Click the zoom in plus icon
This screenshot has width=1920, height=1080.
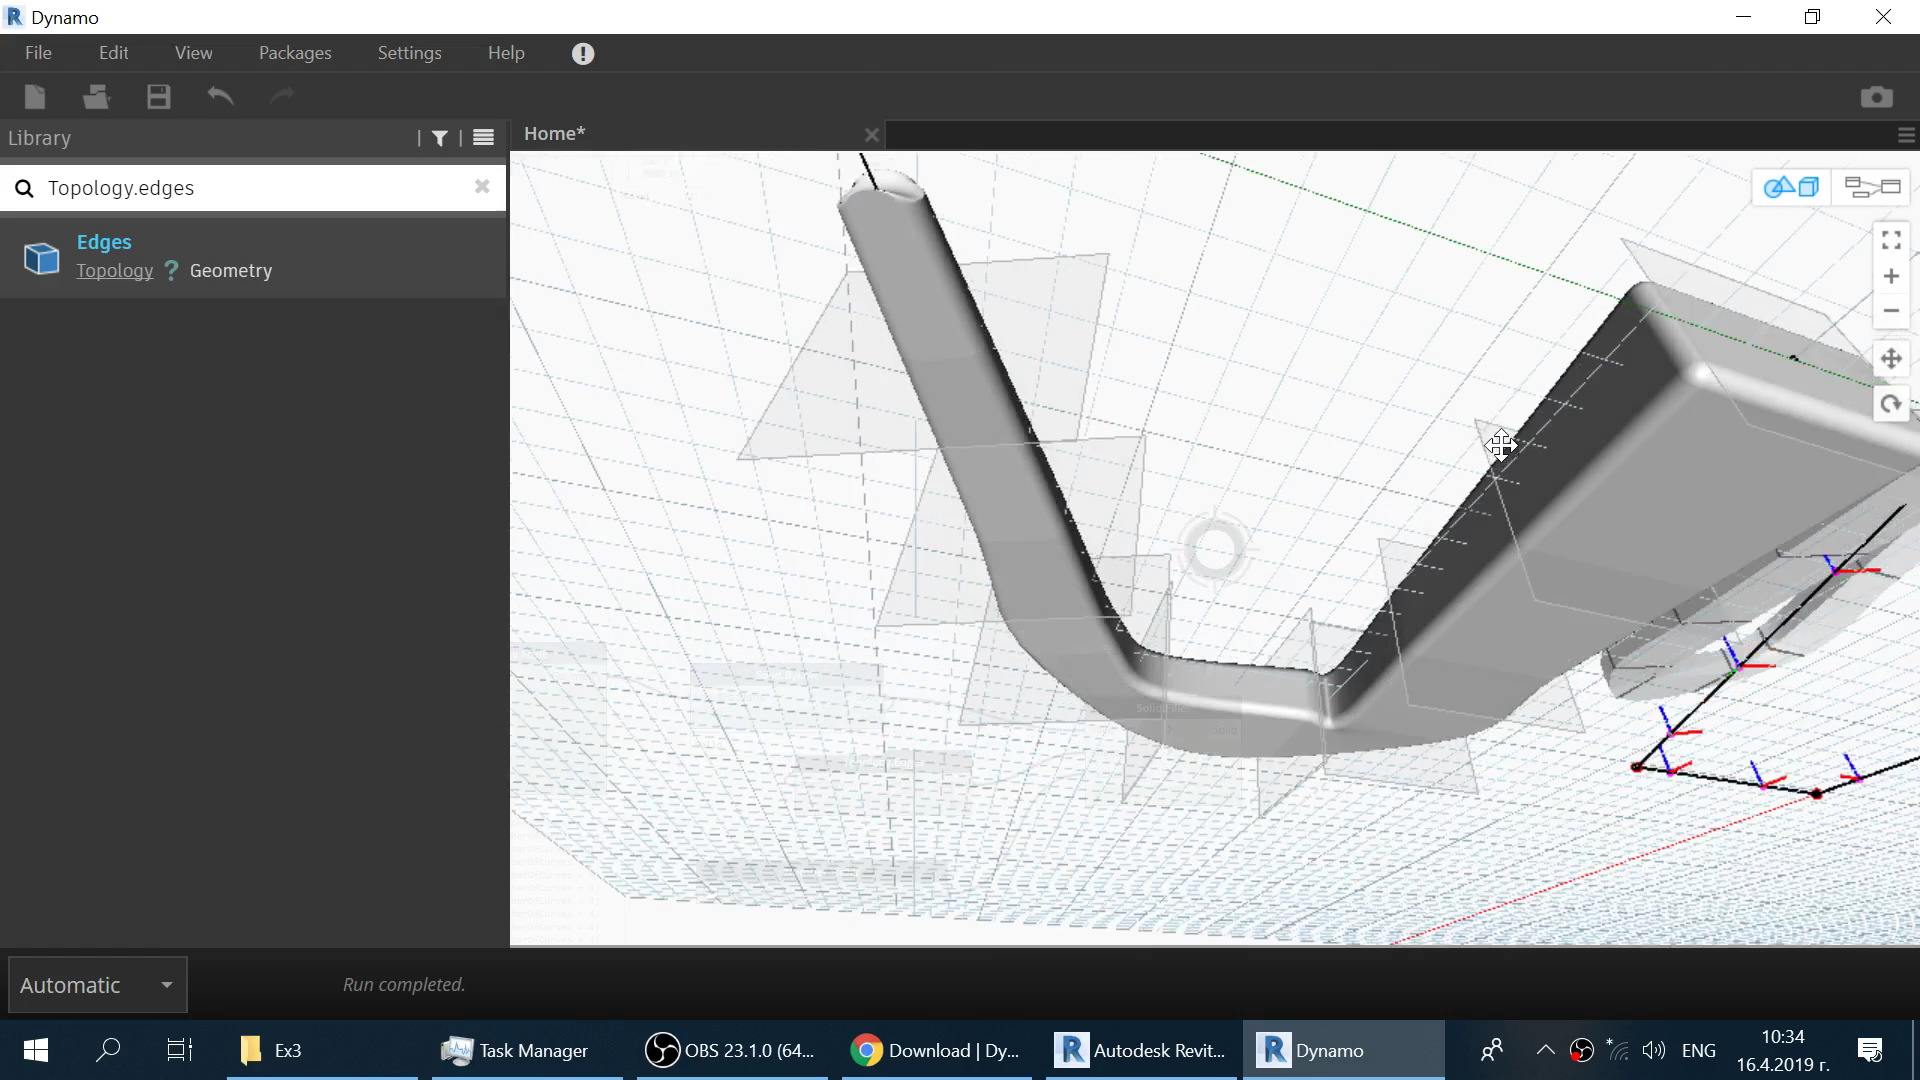pos(1890,276)
